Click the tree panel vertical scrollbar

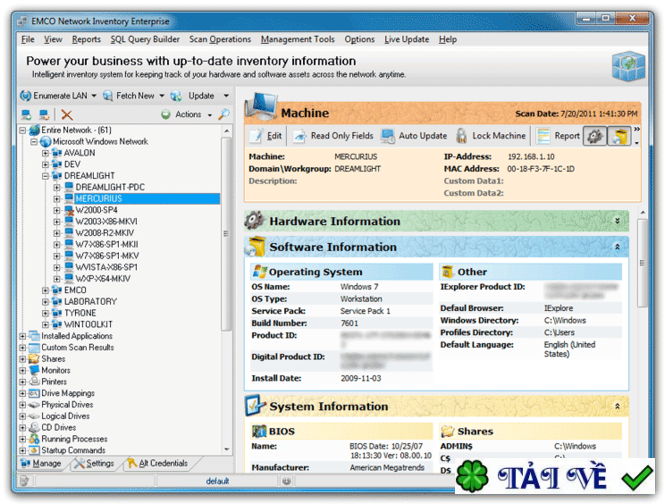(226, 234)
